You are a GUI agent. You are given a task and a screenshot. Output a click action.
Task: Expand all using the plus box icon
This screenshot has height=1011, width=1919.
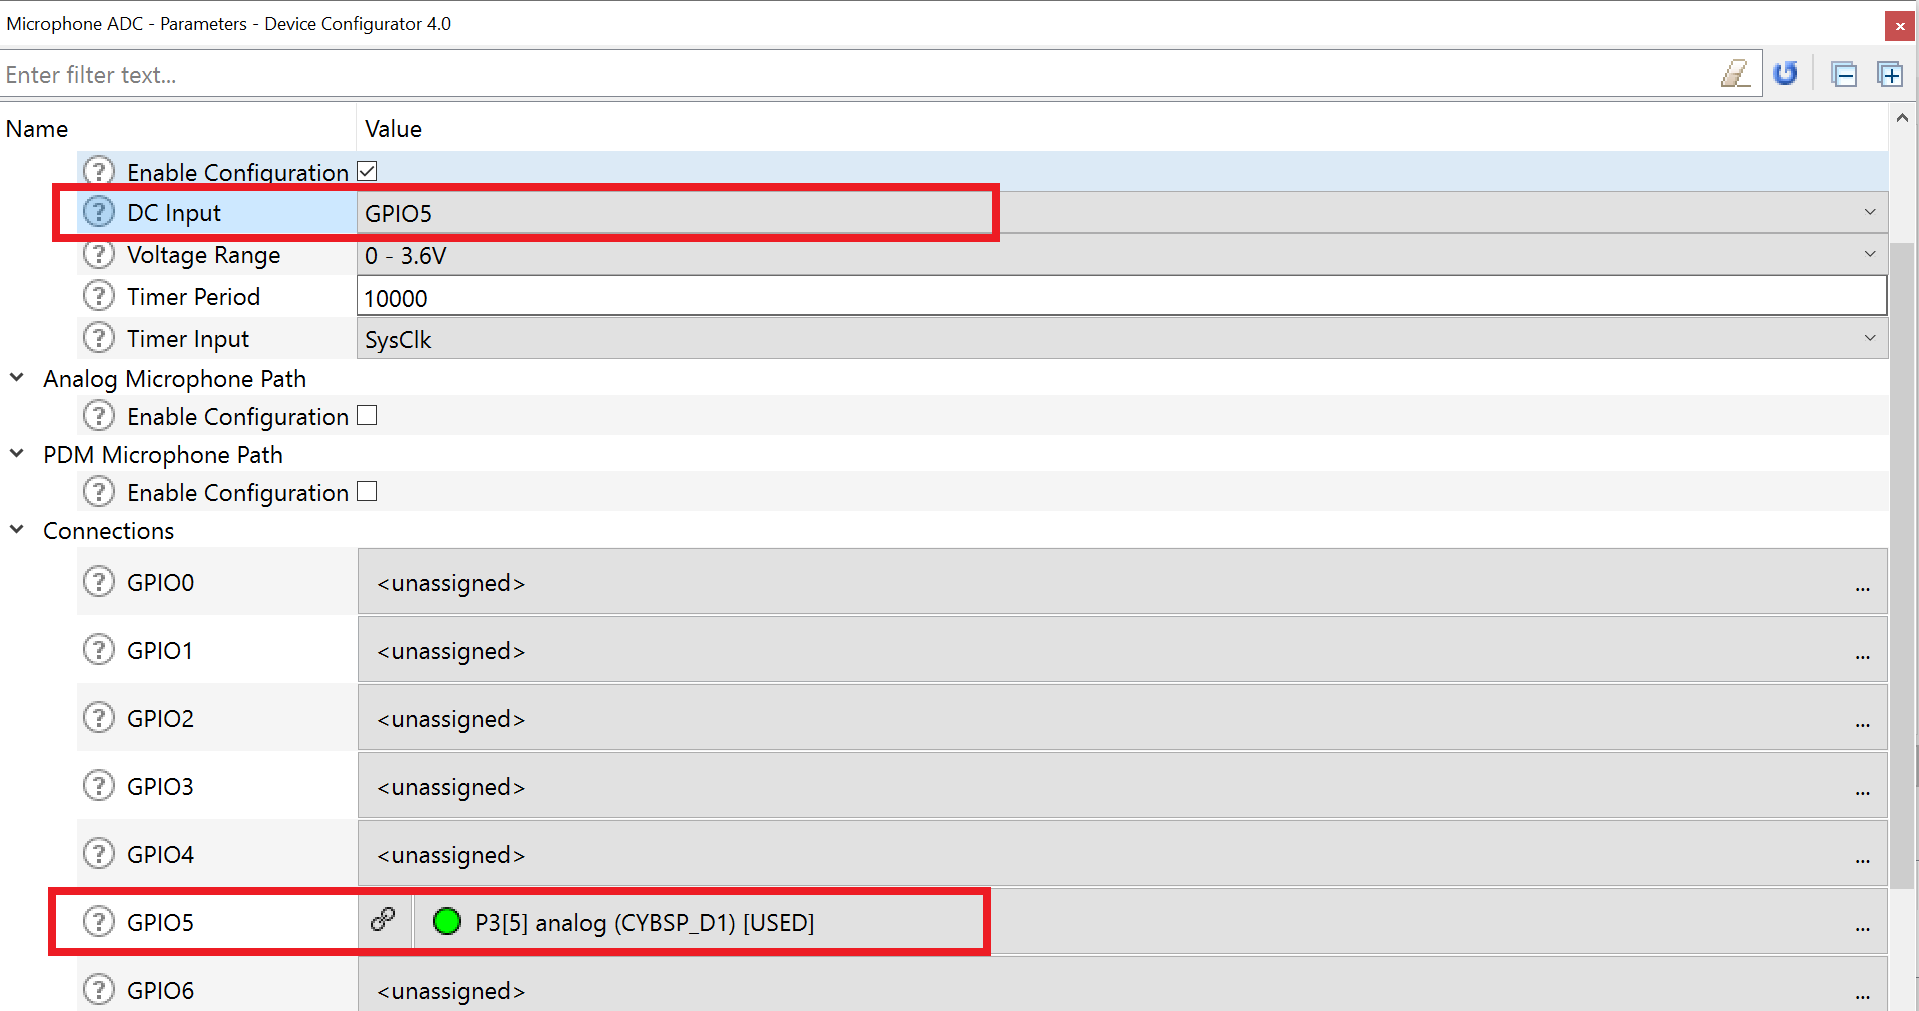click(x=1890, y=74)
